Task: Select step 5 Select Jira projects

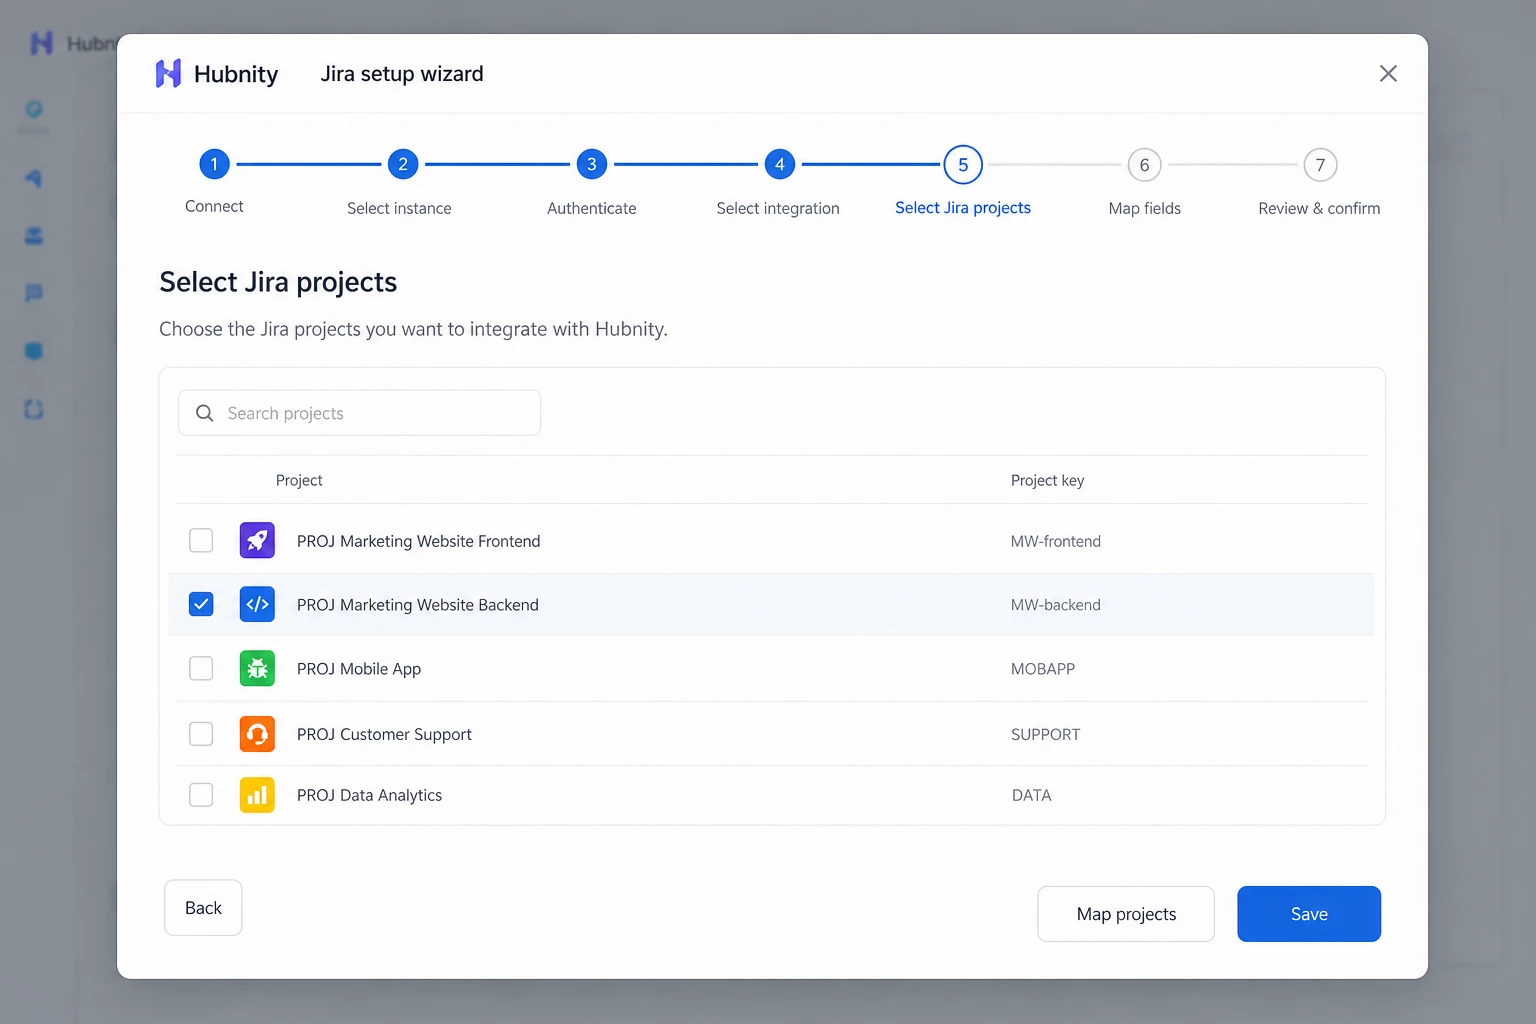Action: point(963,165)
